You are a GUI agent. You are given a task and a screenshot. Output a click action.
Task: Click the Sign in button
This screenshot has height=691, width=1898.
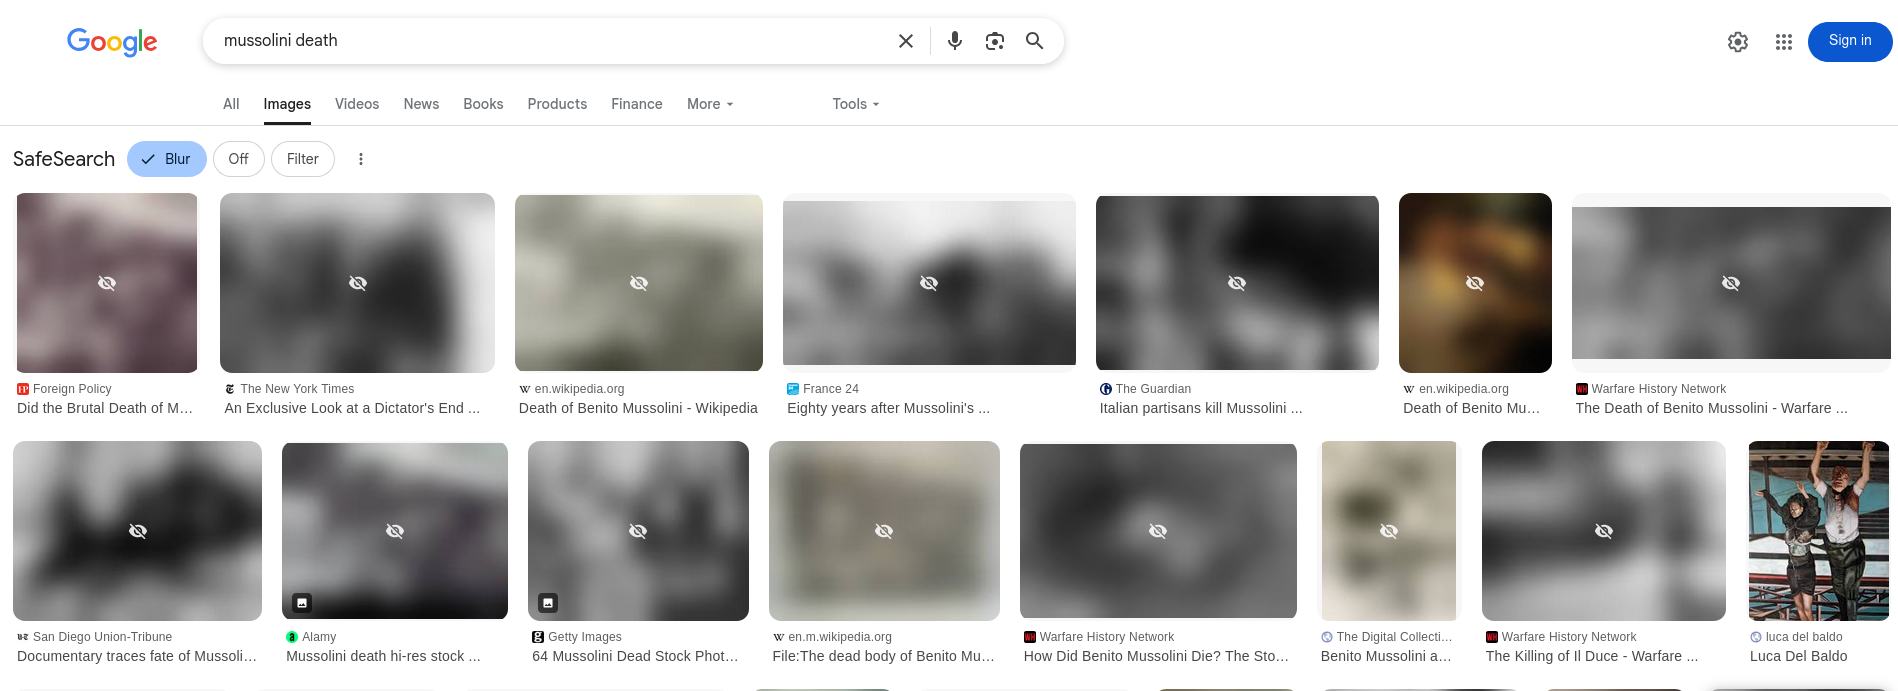coord(1850,42)
